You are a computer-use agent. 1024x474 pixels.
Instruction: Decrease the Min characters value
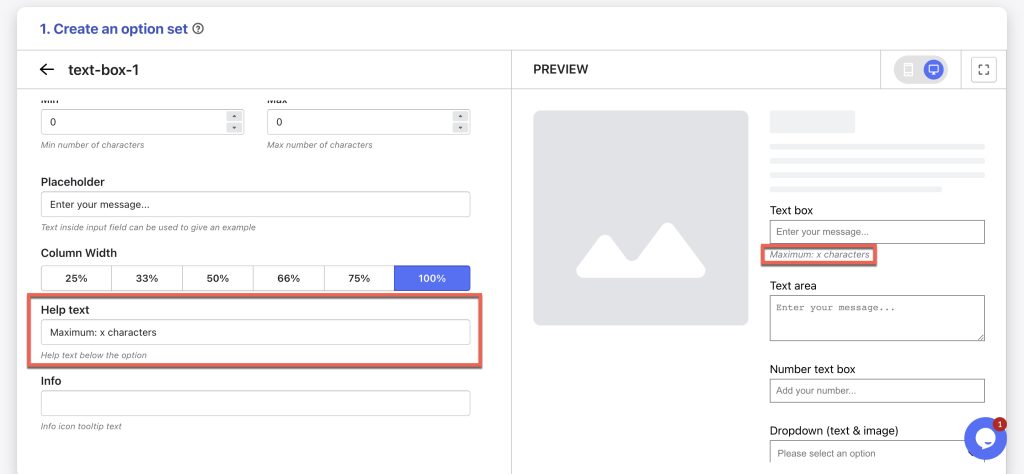pos(234,127)
